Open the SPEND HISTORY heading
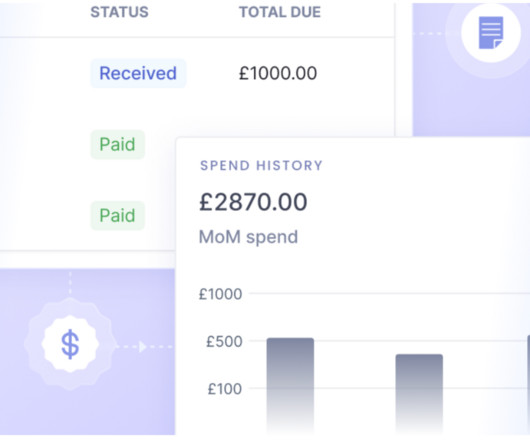530x442 pixels. pyautogui.click(x=261, y=166)
